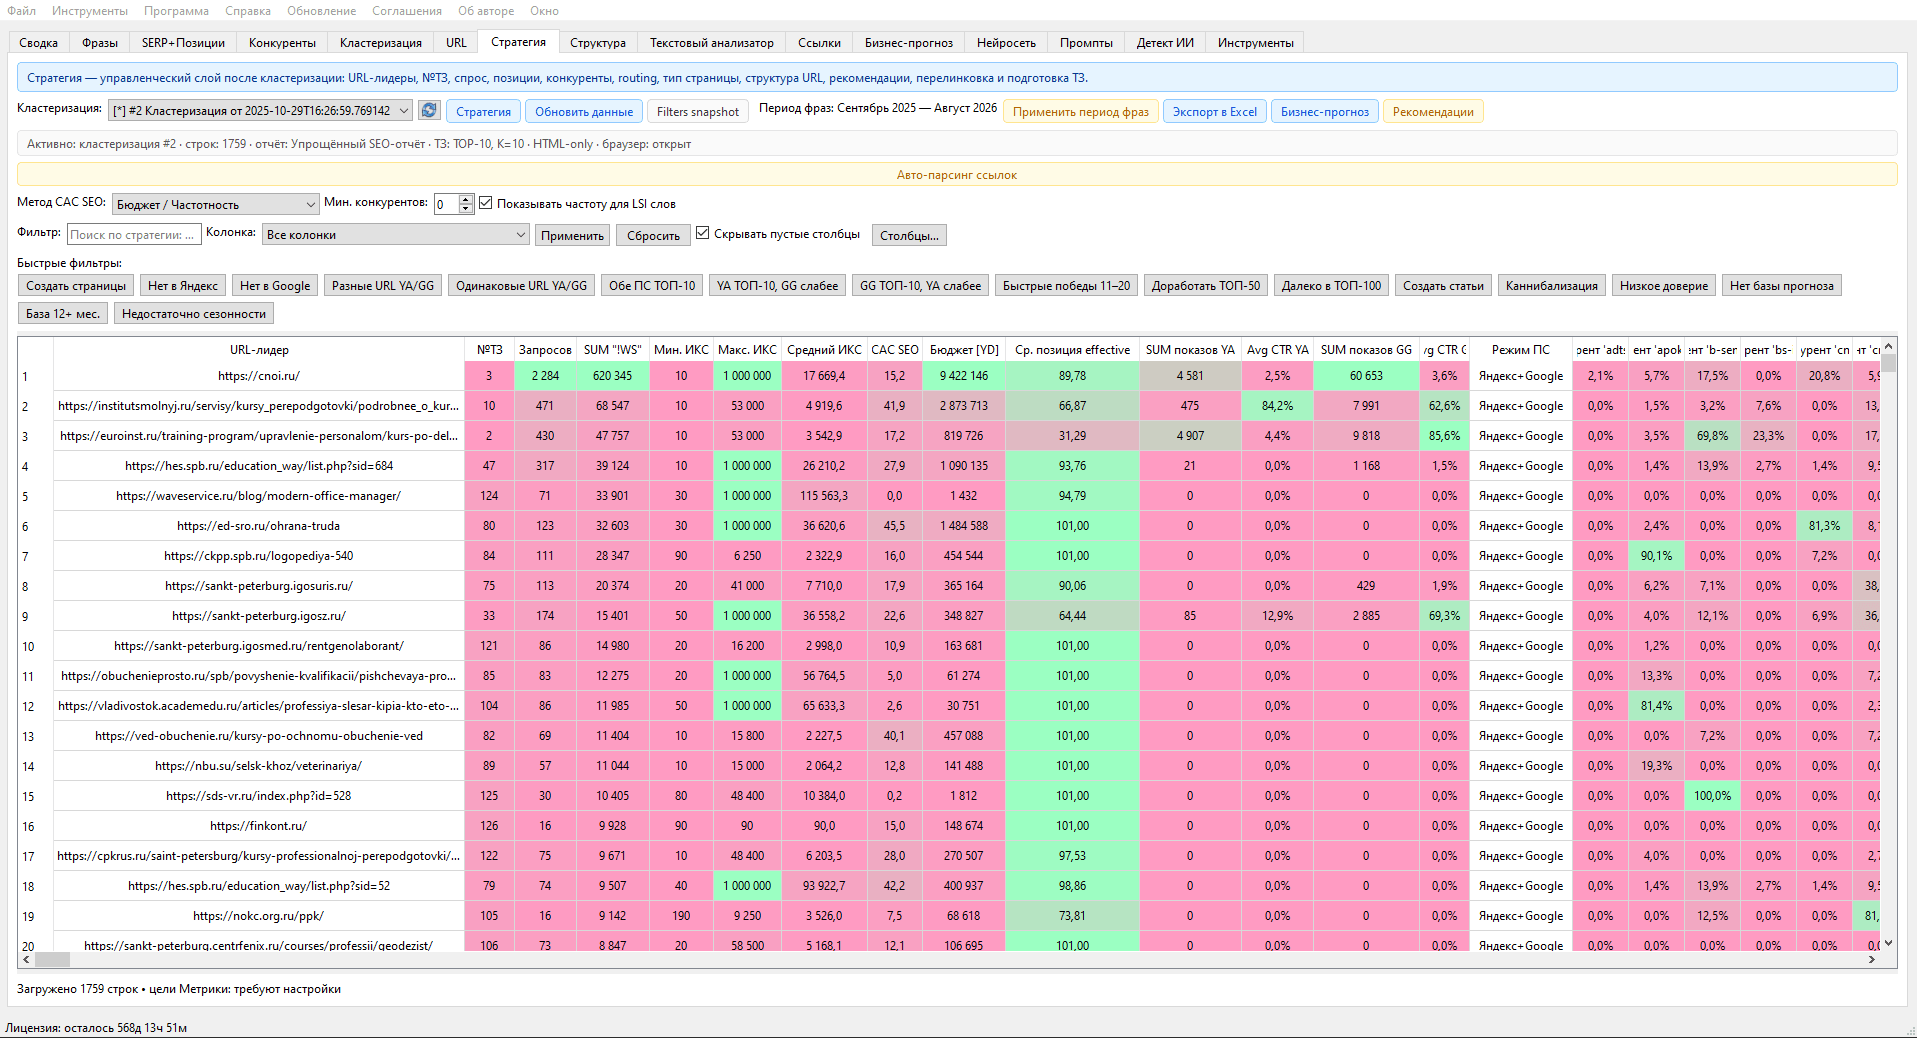Toggle 'Показывать частоту для LSI слов' checkbox
Screen dimensions: 1917x1038
click(x=486, y=203)
